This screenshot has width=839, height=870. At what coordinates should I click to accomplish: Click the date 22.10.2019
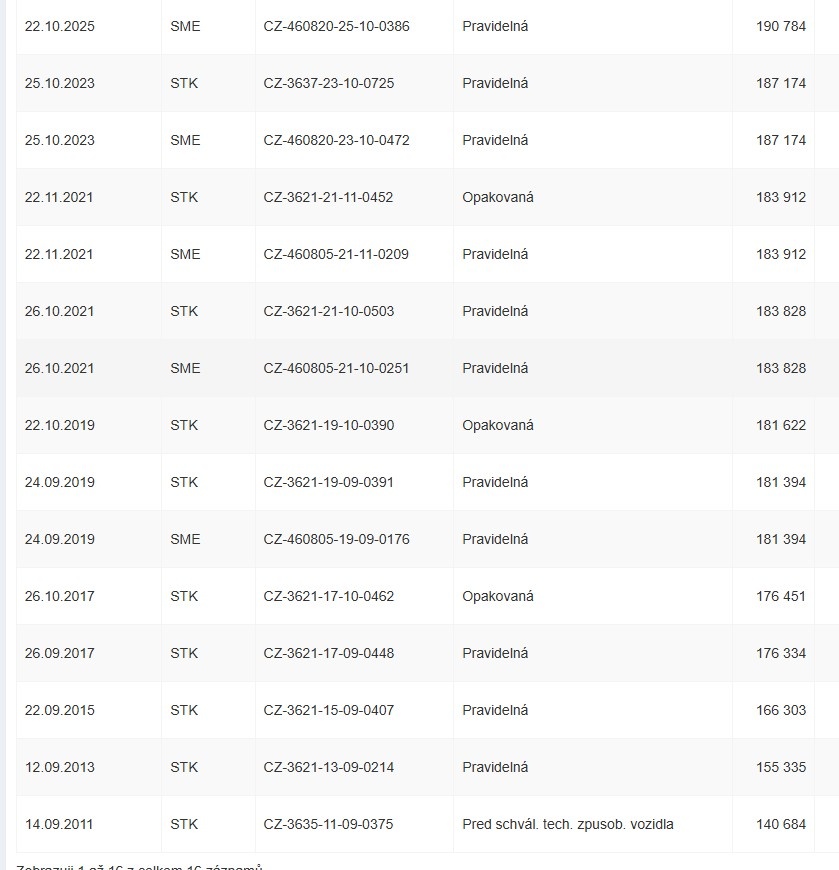[60, 425]
